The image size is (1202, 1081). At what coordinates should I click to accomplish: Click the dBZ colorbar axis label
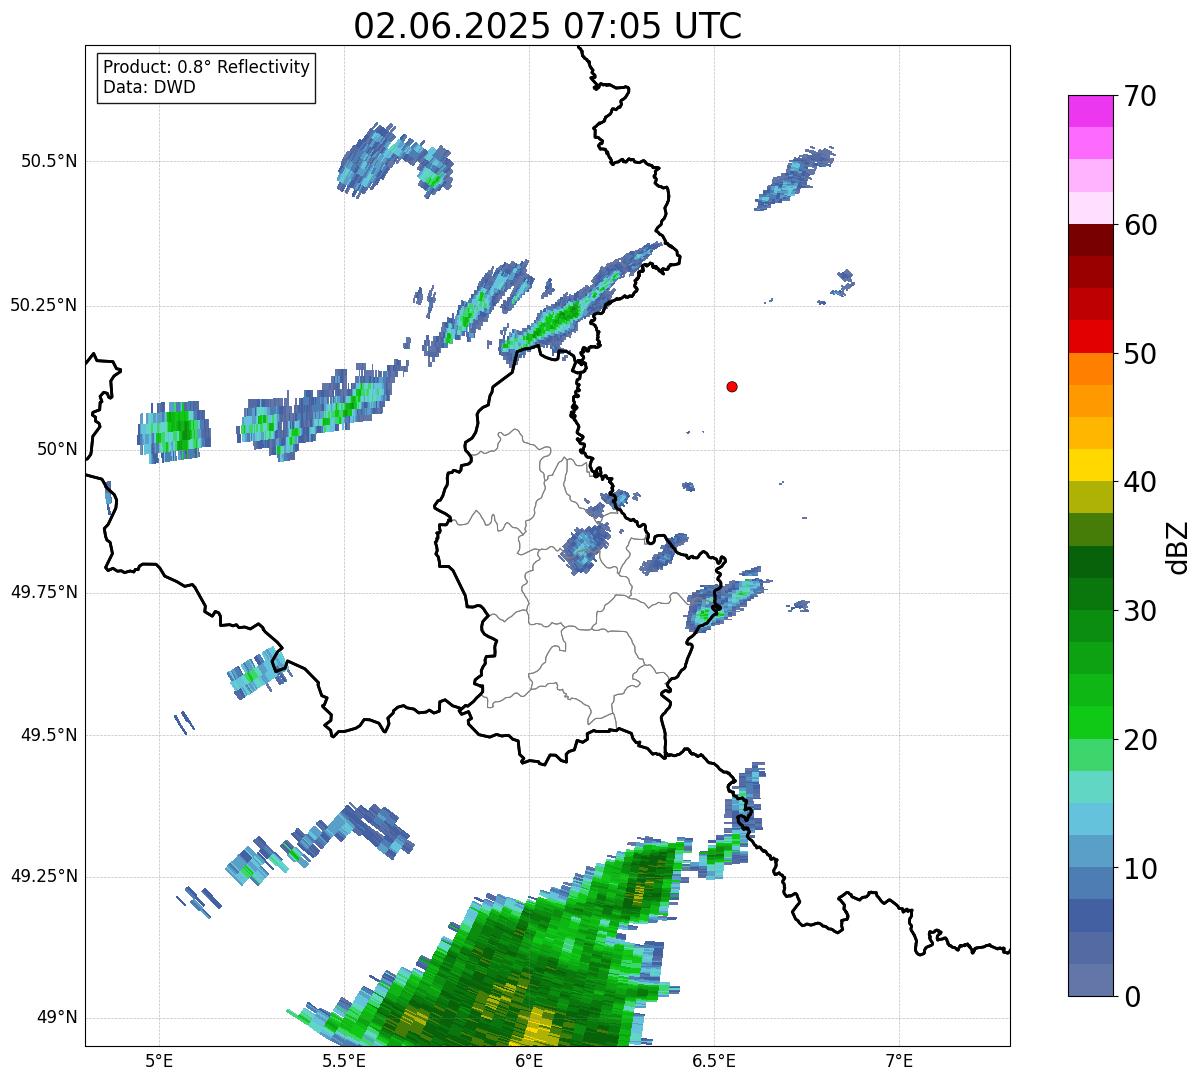(1179, 547)
